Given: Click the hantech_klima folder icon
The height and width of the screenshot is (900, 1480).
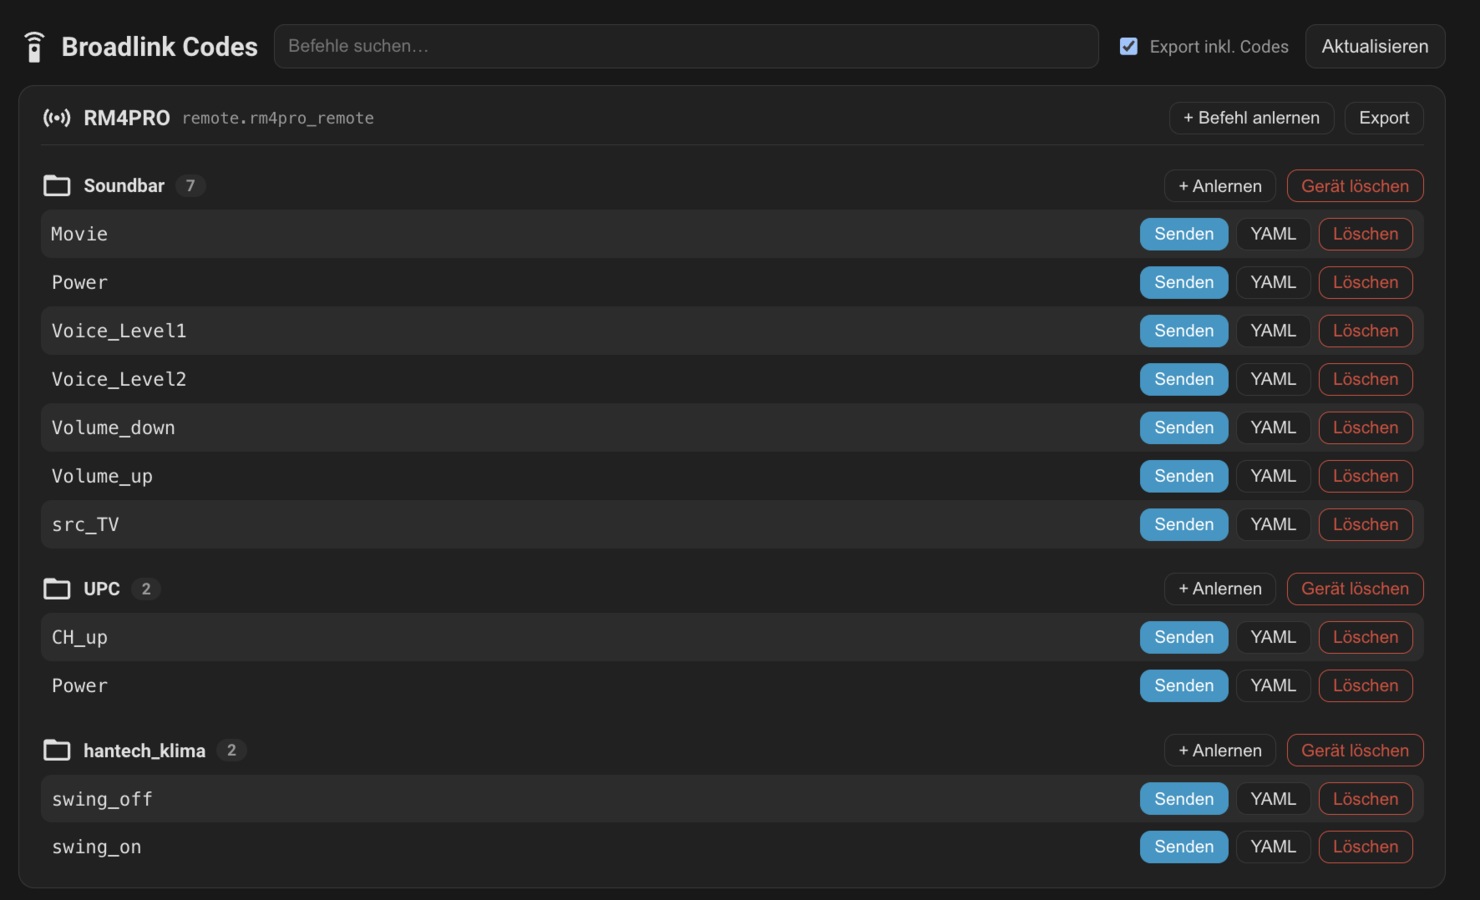Looking at the screenshot, I should click(x=57, y=750).
